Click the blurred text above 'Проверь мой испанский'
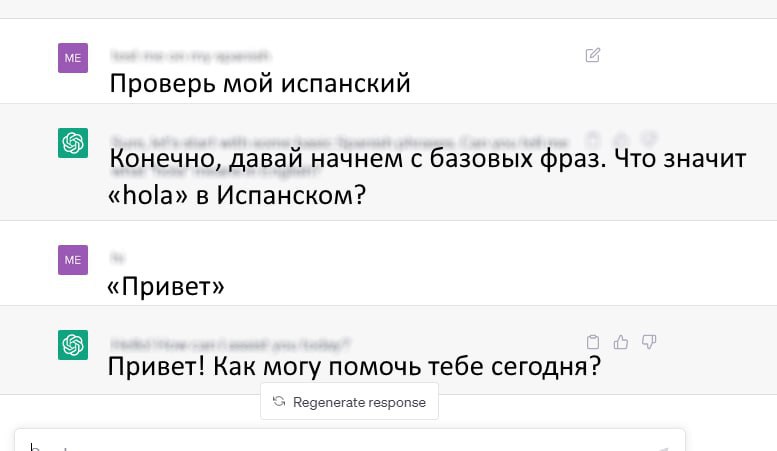This screenshot has width=777, height=451. (190, 56)
